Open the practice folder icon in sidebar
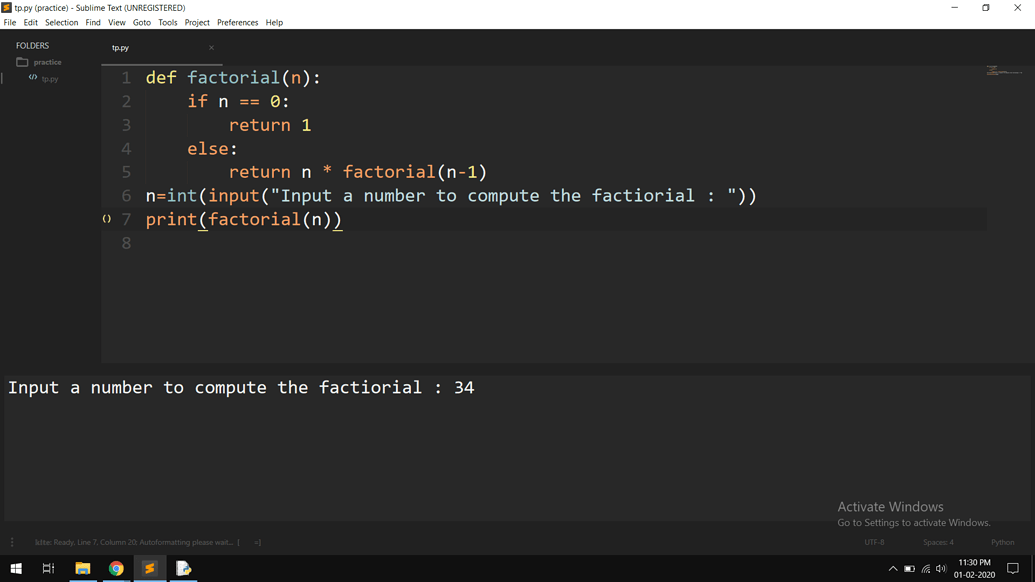The image size is (1035, 582). coord(22,62)
